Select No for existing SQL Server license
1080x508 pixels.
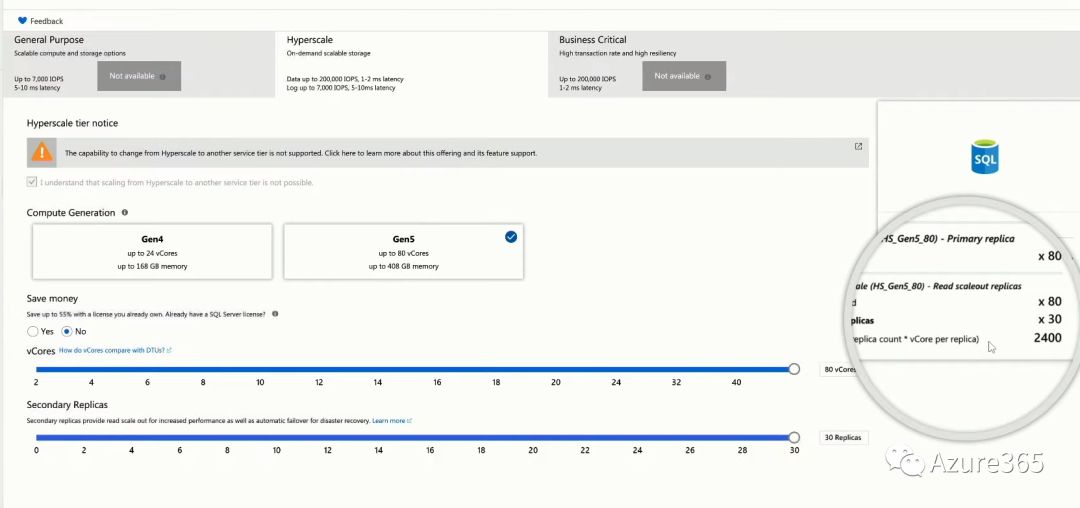coord(68,331)
